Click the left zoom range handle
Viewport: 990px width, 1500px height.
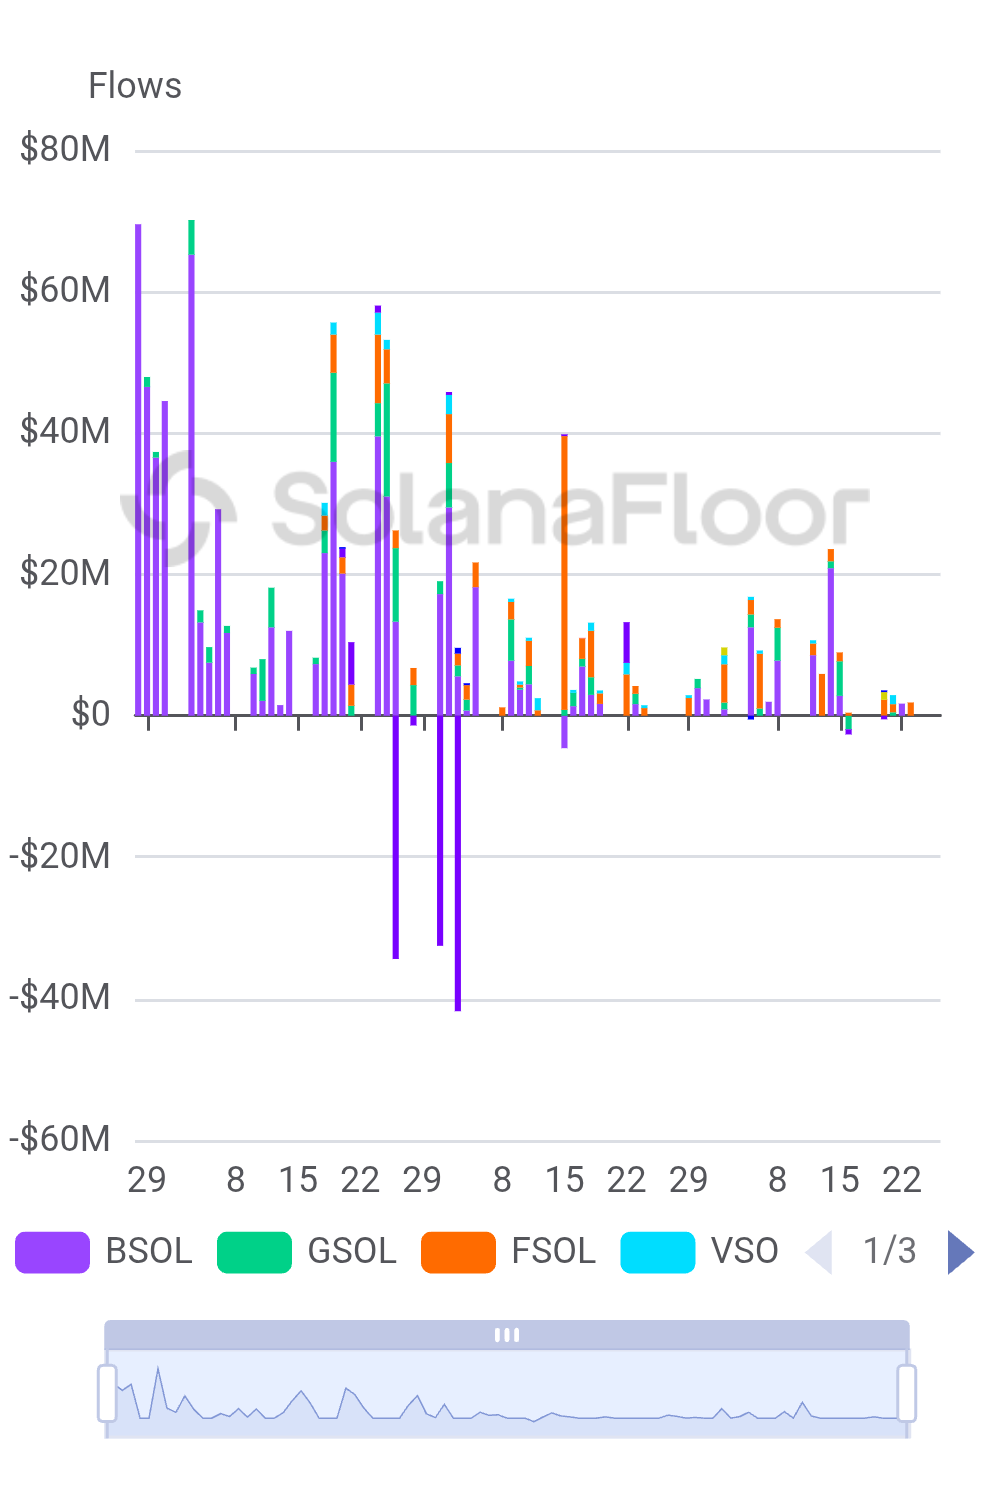click(x=107, y=1392)
